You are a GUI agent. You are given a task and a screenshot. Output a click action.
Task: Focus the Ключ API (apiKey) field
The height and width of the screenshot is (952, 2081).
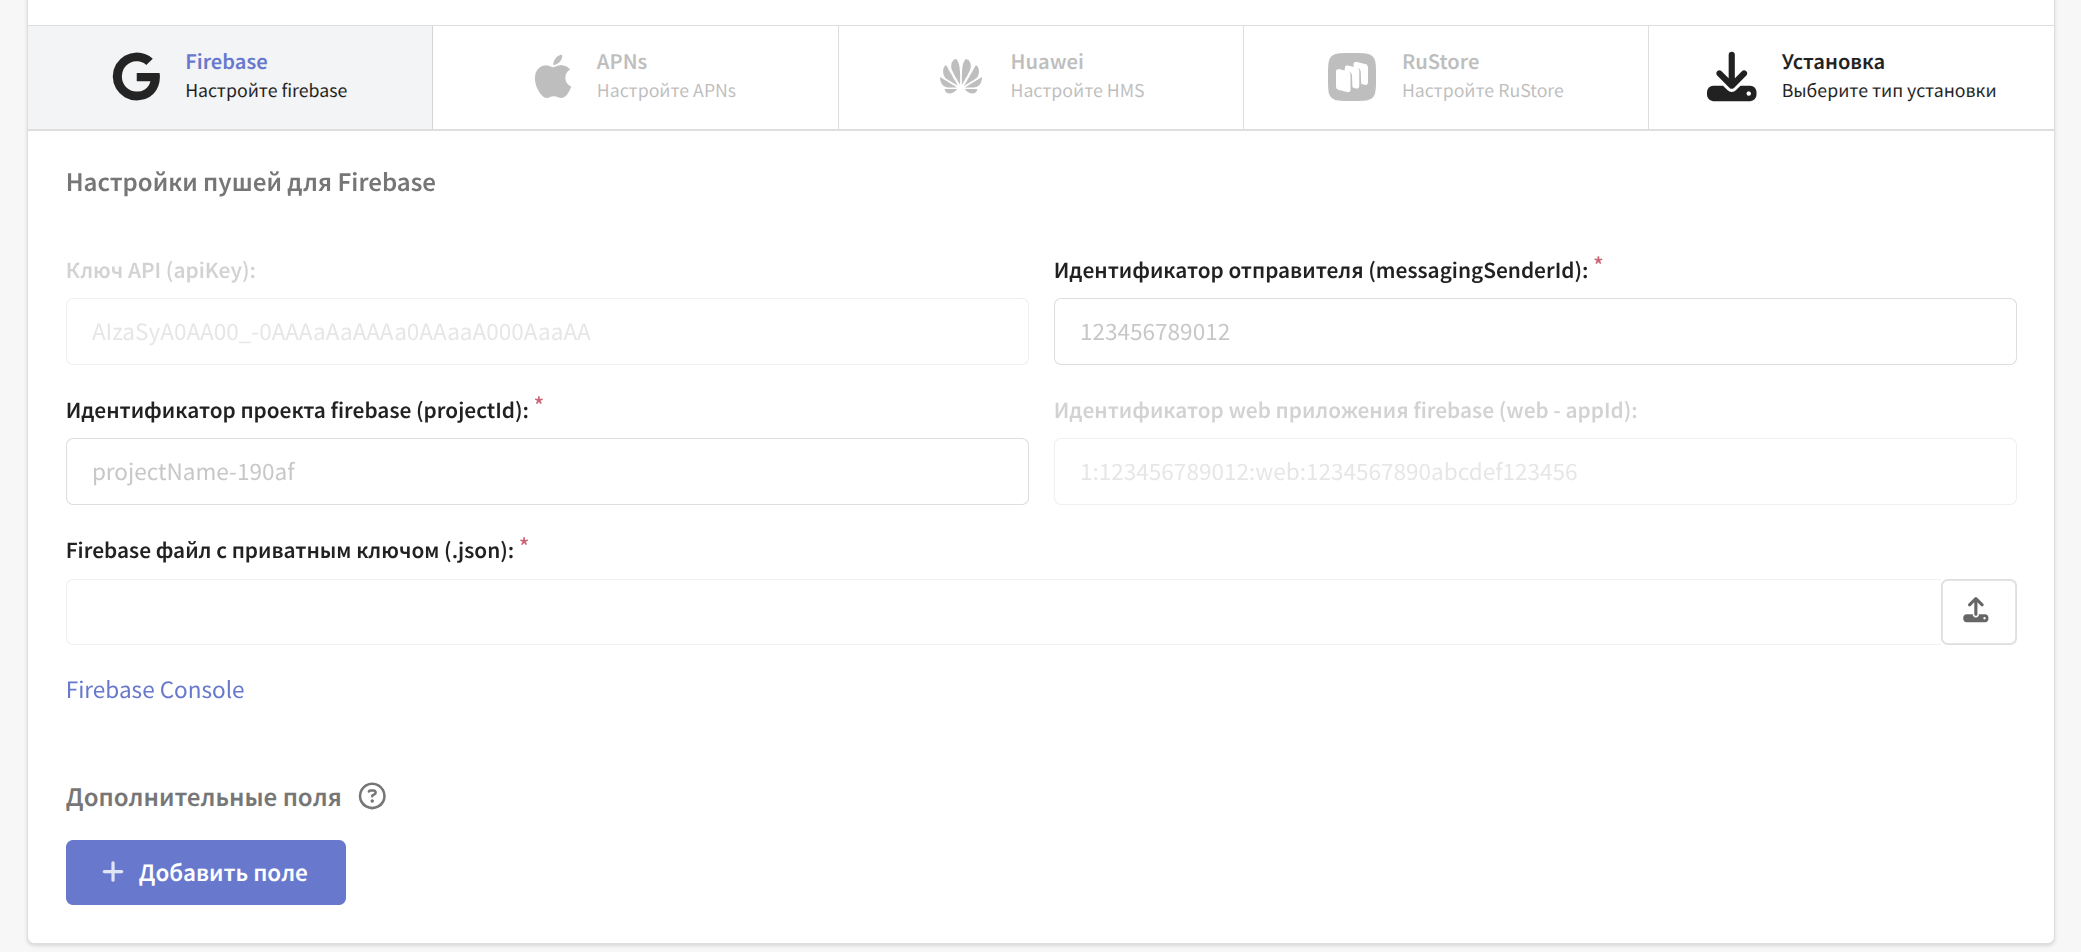(x=547, y=332)
